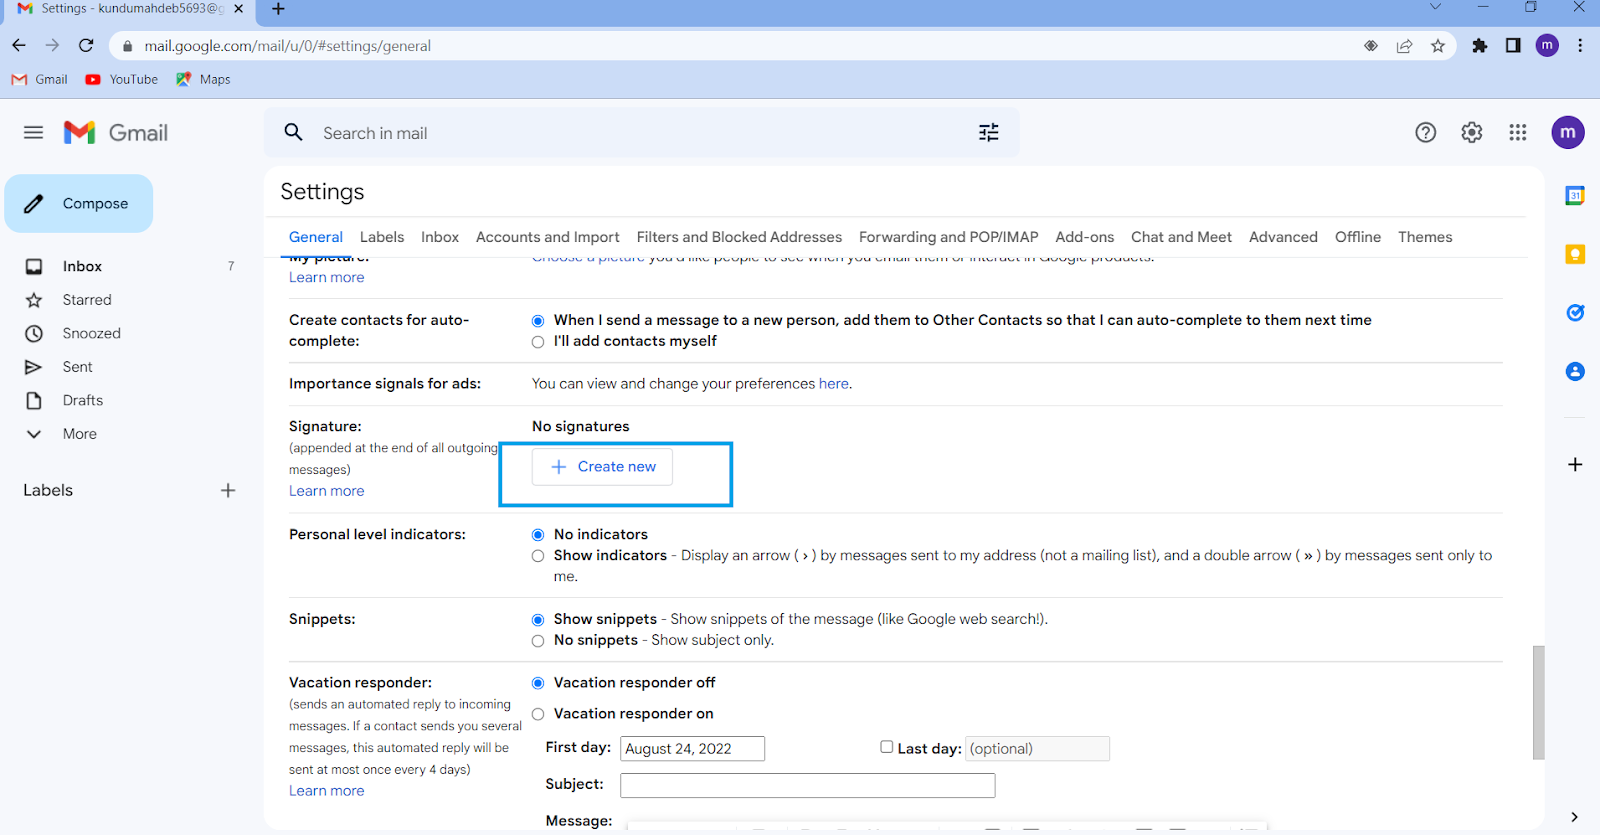Share this page from address bar
This screenshot has width=1600, height=835.
(x=1405, y=46)
